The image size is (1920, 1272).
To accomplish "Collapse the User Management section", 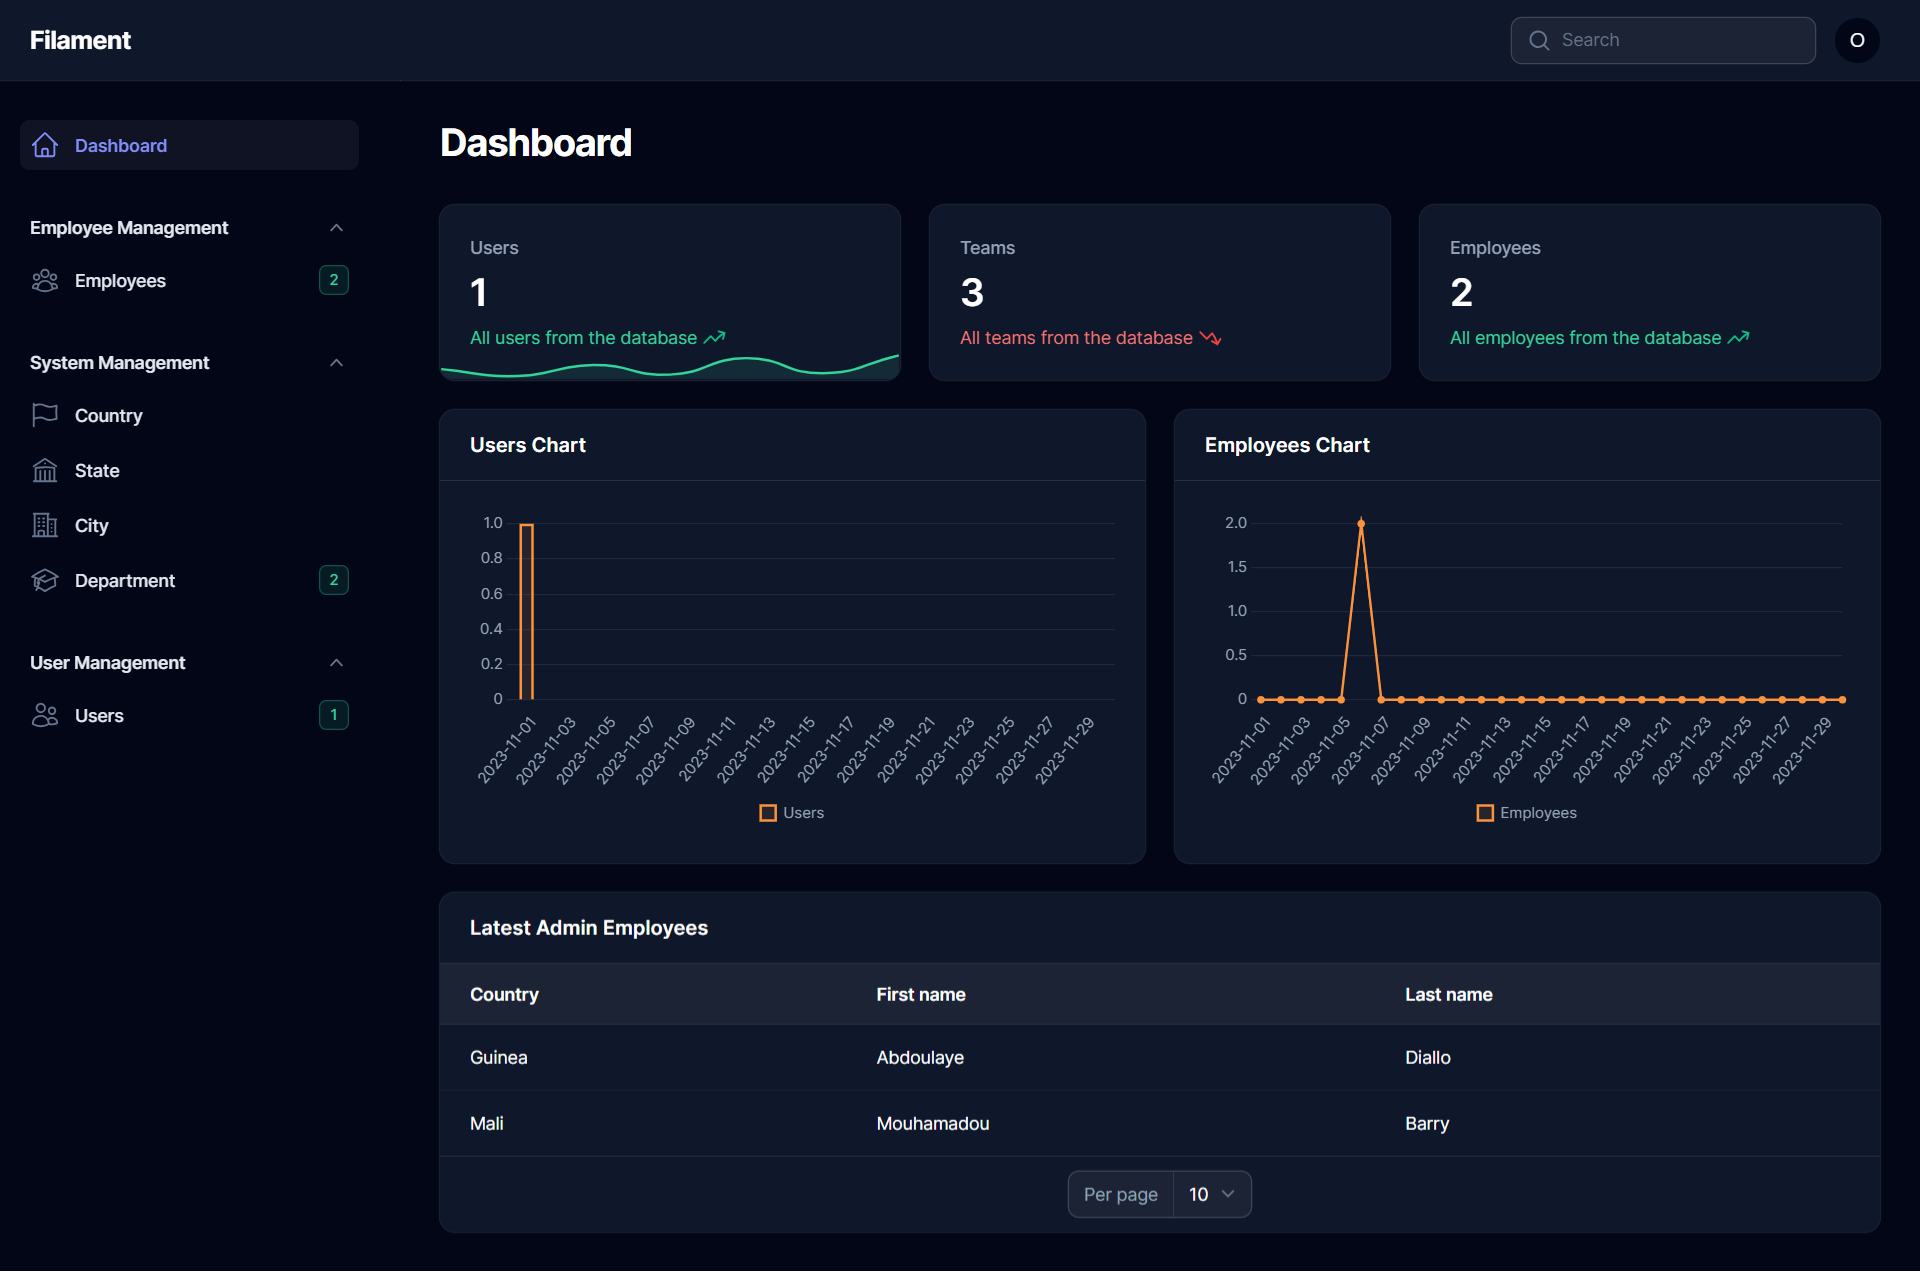I will click(x=336, y=663).
